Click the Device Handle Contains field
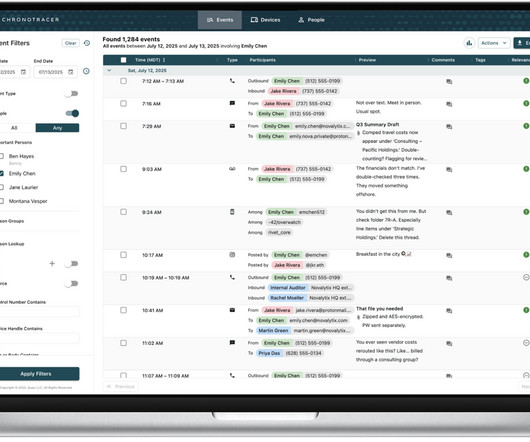Screen dimensions: 530x442 pyautogui.click(x=39, y=338)
